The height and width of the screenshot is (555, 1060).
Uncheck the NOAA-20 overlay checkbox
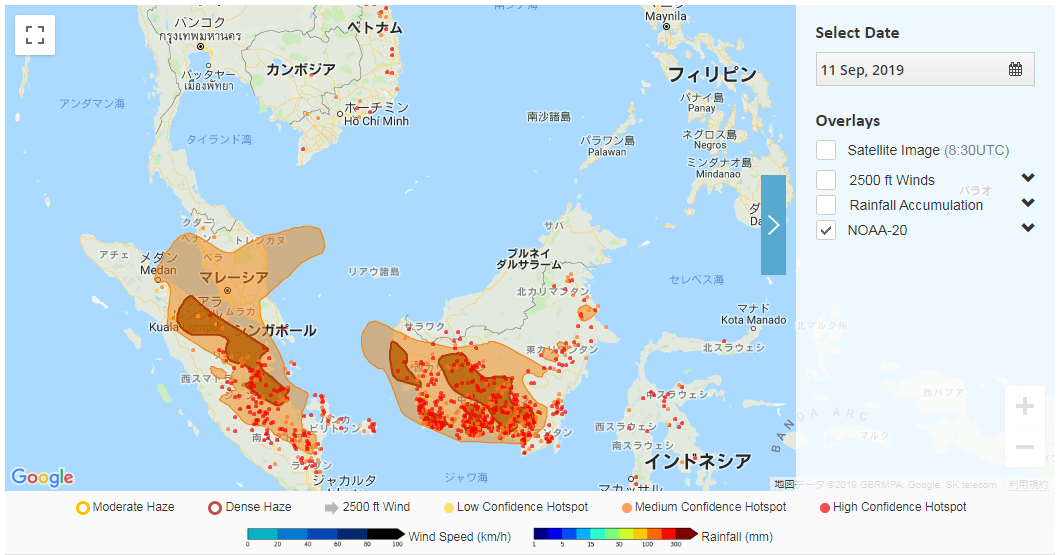click(x=825, y=230)
